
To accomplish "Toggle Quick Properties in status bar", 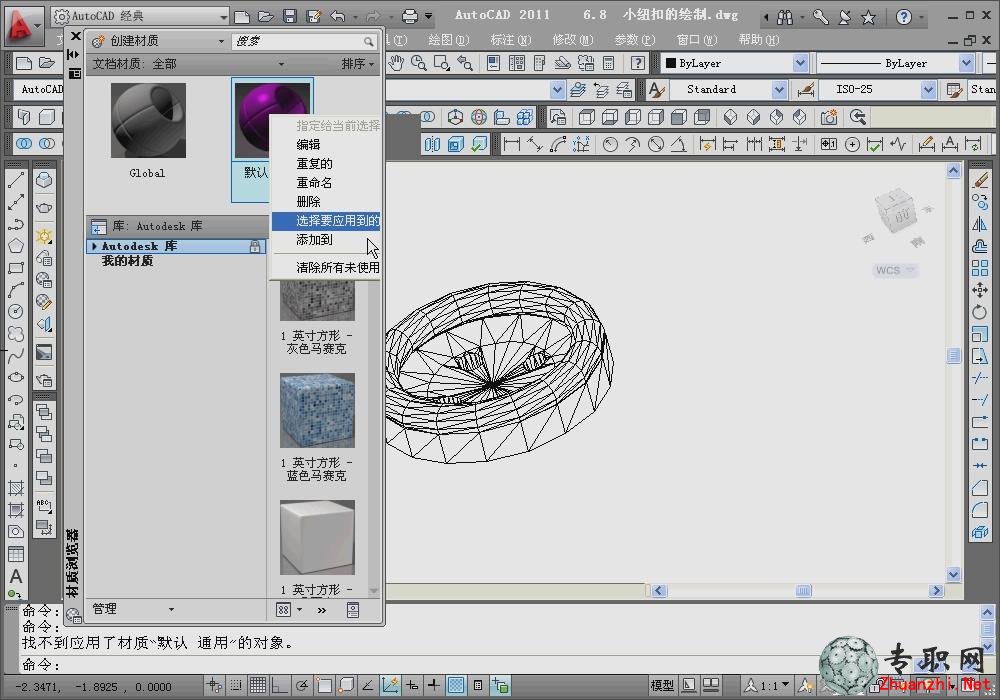I will coord(478,685).
